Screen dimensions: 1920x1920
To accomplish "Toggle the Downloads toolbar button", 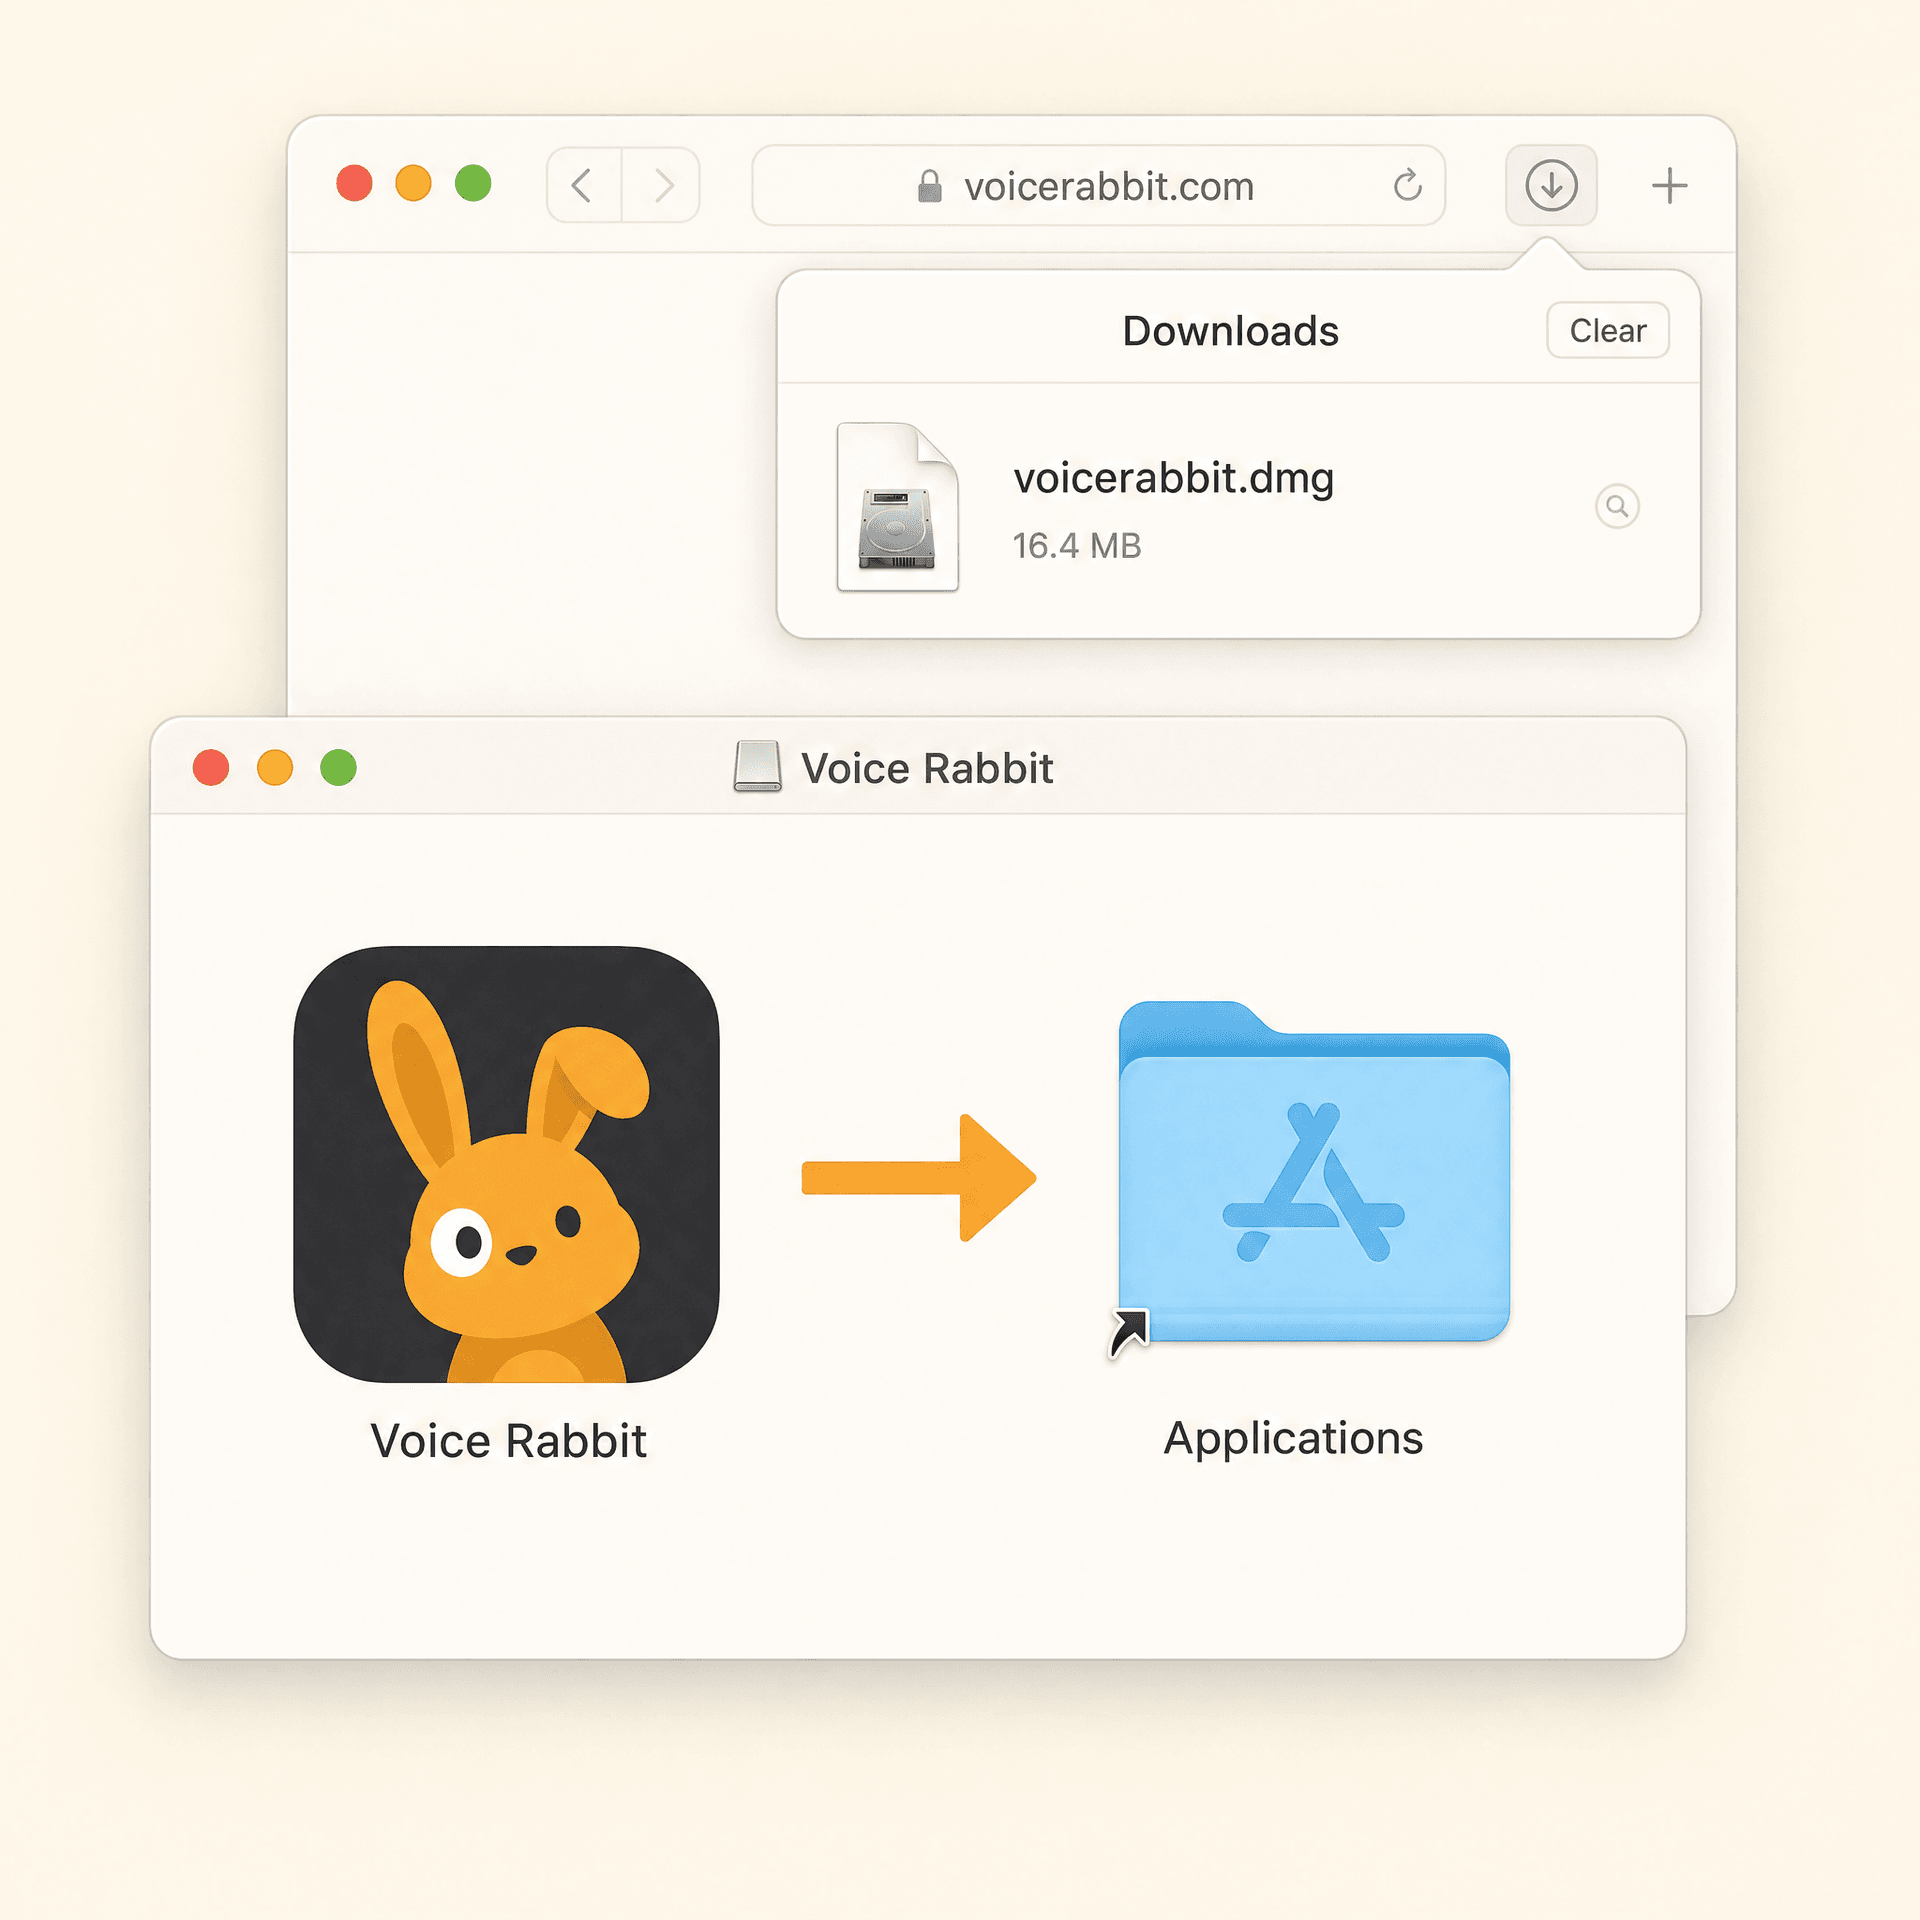I will click(1551, 185).
